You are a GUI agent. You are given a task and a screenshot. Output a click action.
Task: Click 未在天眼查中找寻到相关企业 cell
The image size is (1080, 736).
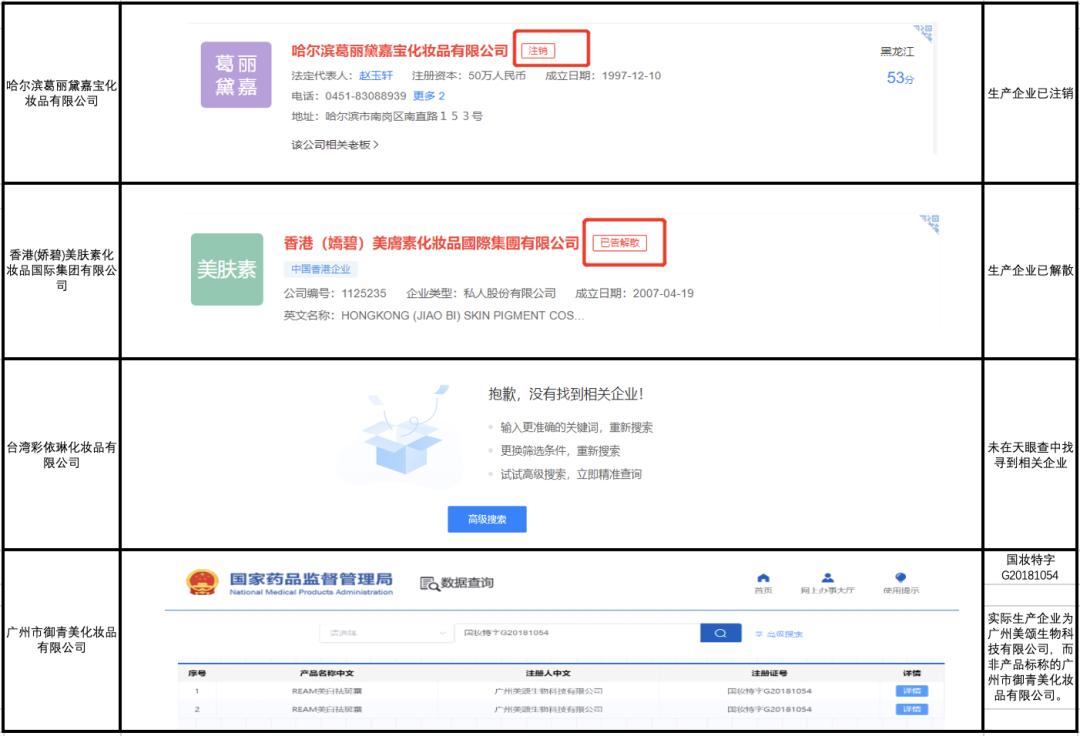[1030, 454]
